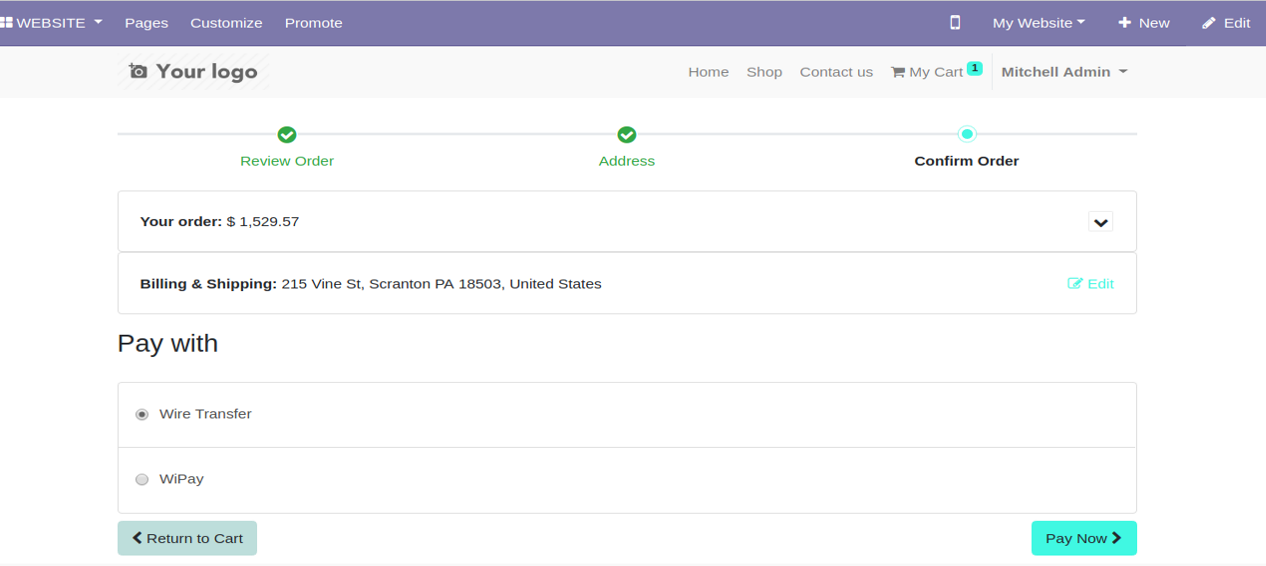1266x566 pixels.
Task: Toggle mobile preview phone icon
Action: [955, 22]
